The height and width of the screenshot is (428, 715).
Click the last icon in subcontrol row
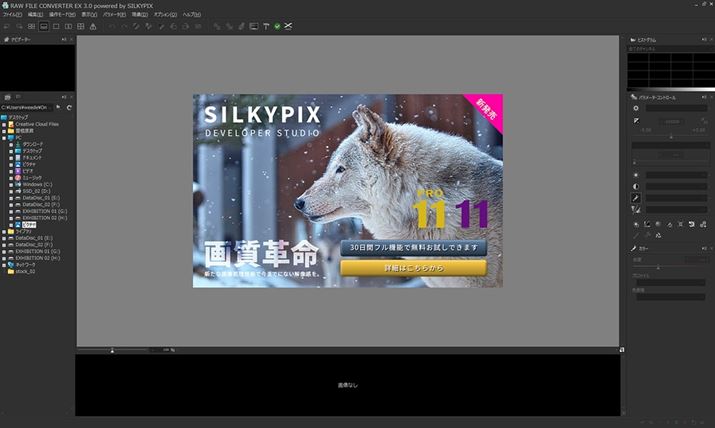[703, 224]
